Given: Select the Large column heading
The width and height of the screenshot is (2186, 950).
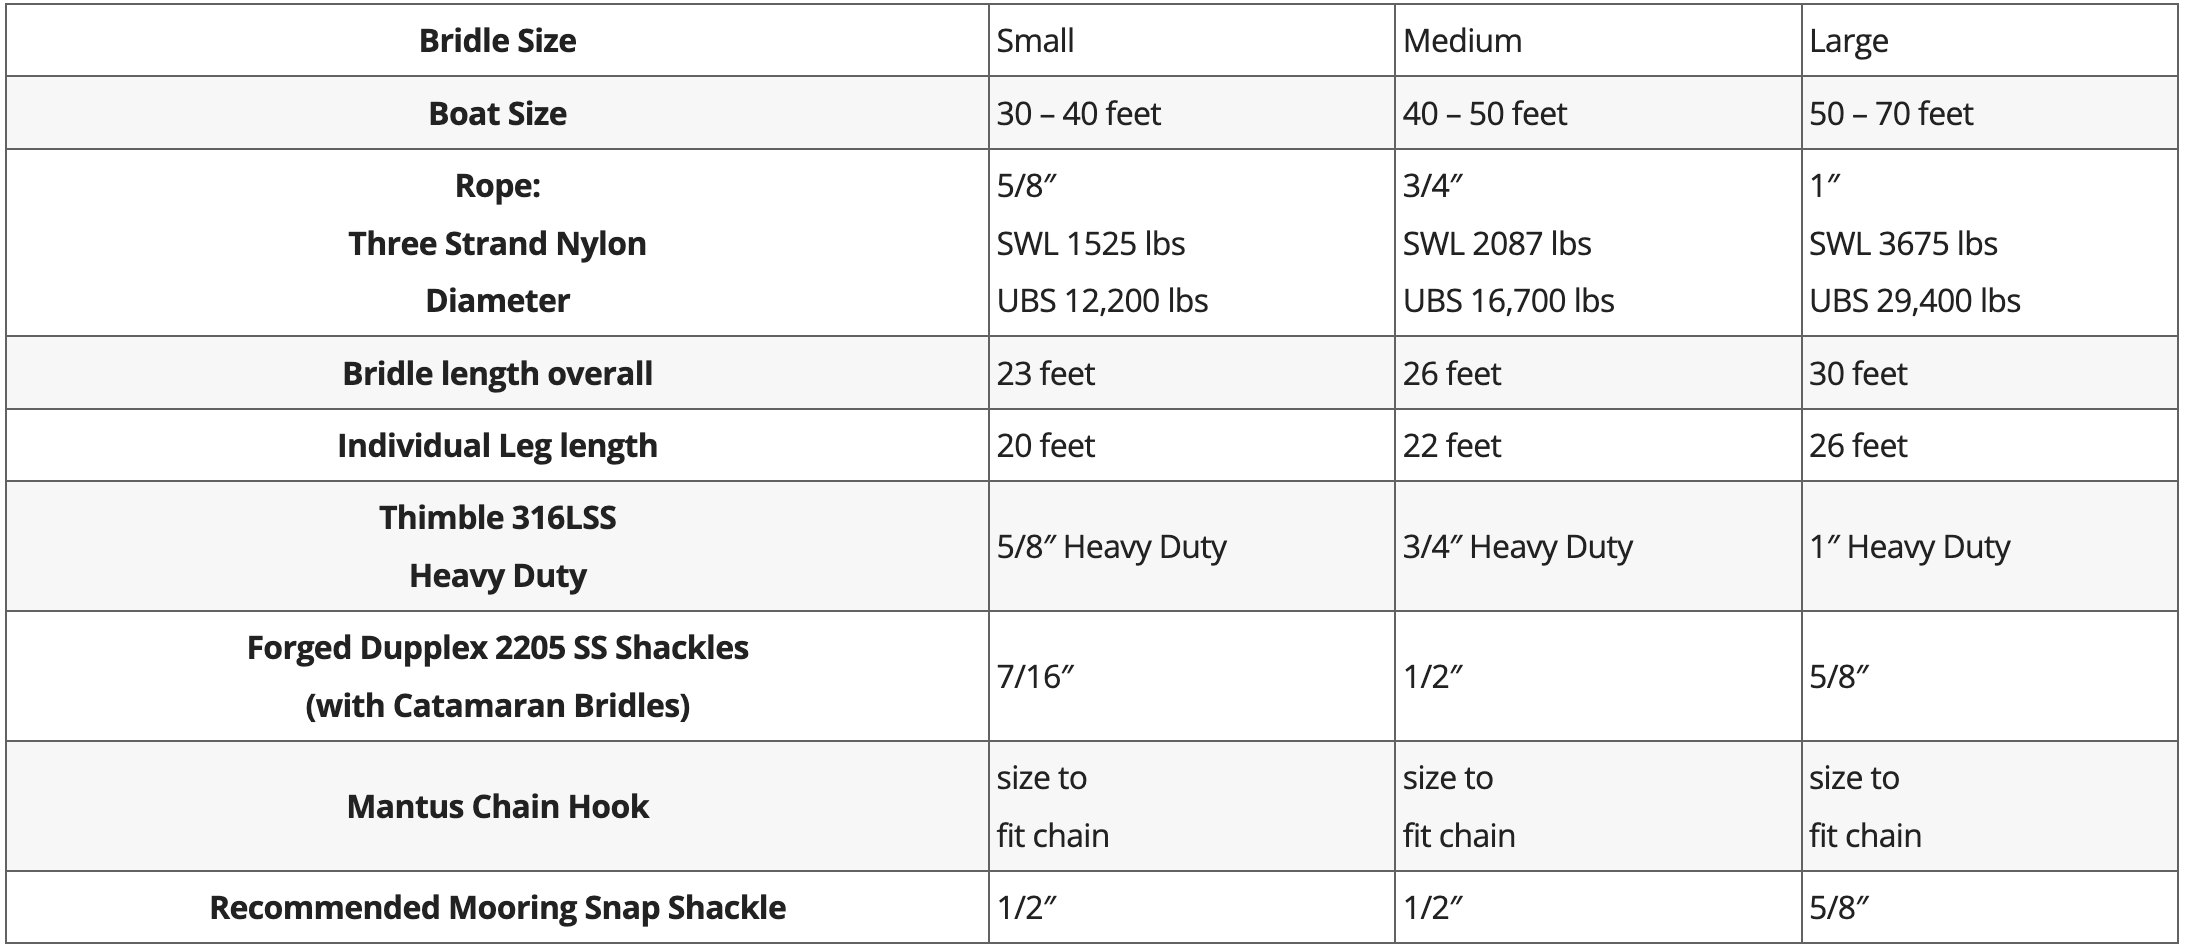Looking at the screenshot, I should (x=1848, y=40).
